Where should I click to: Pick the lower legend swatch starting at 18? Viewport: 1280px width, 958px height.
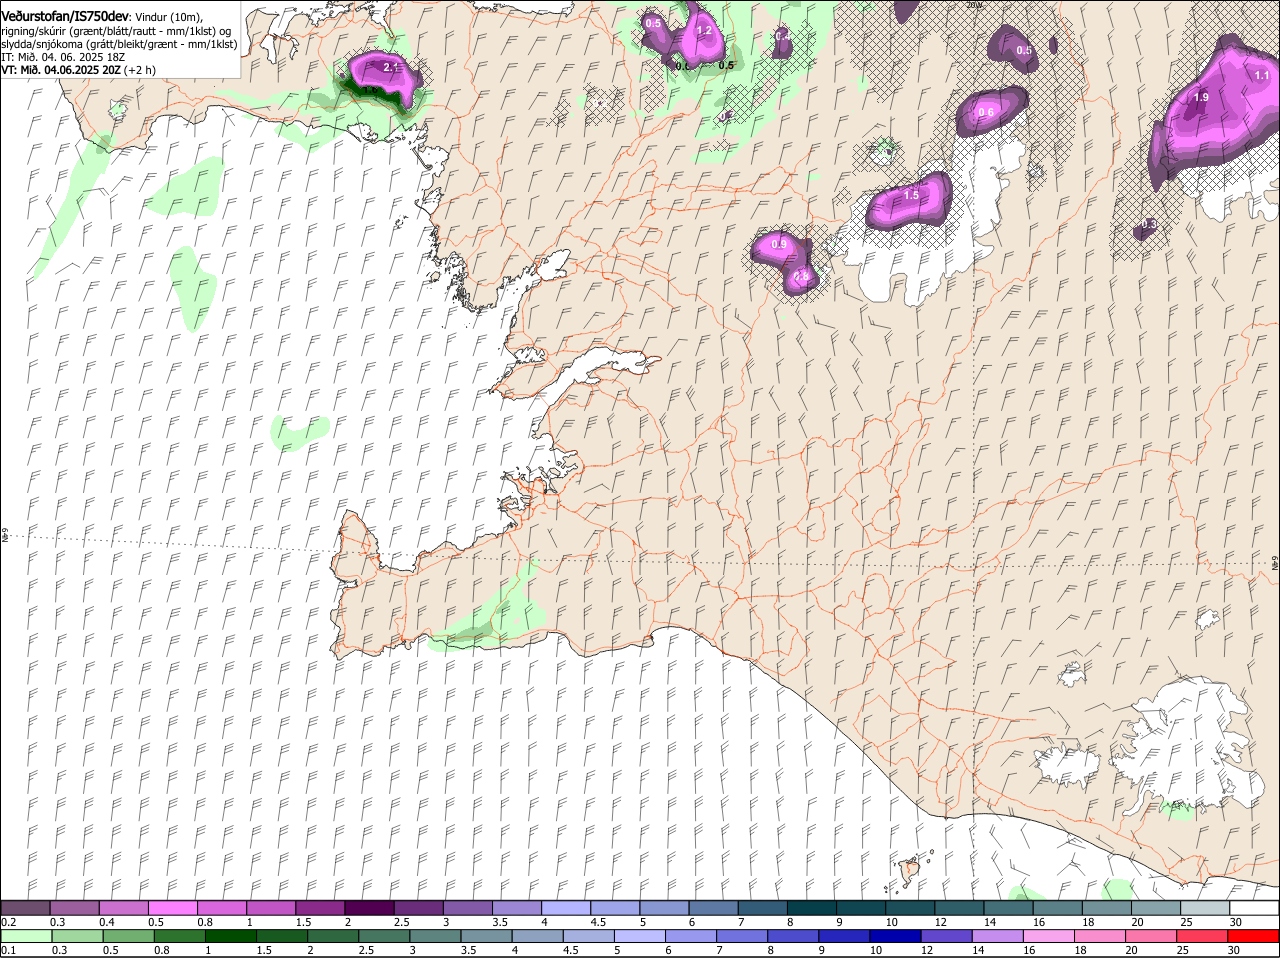tap(1100, 936)
